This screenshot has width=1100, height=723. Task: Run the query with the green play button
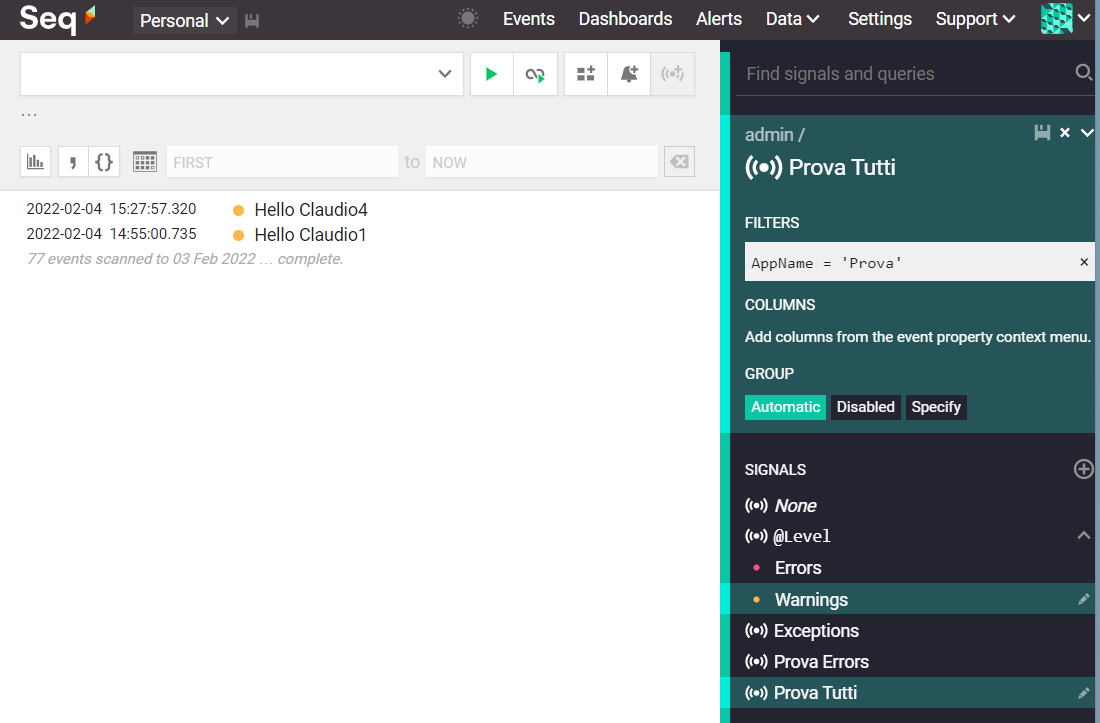[491, 74]
